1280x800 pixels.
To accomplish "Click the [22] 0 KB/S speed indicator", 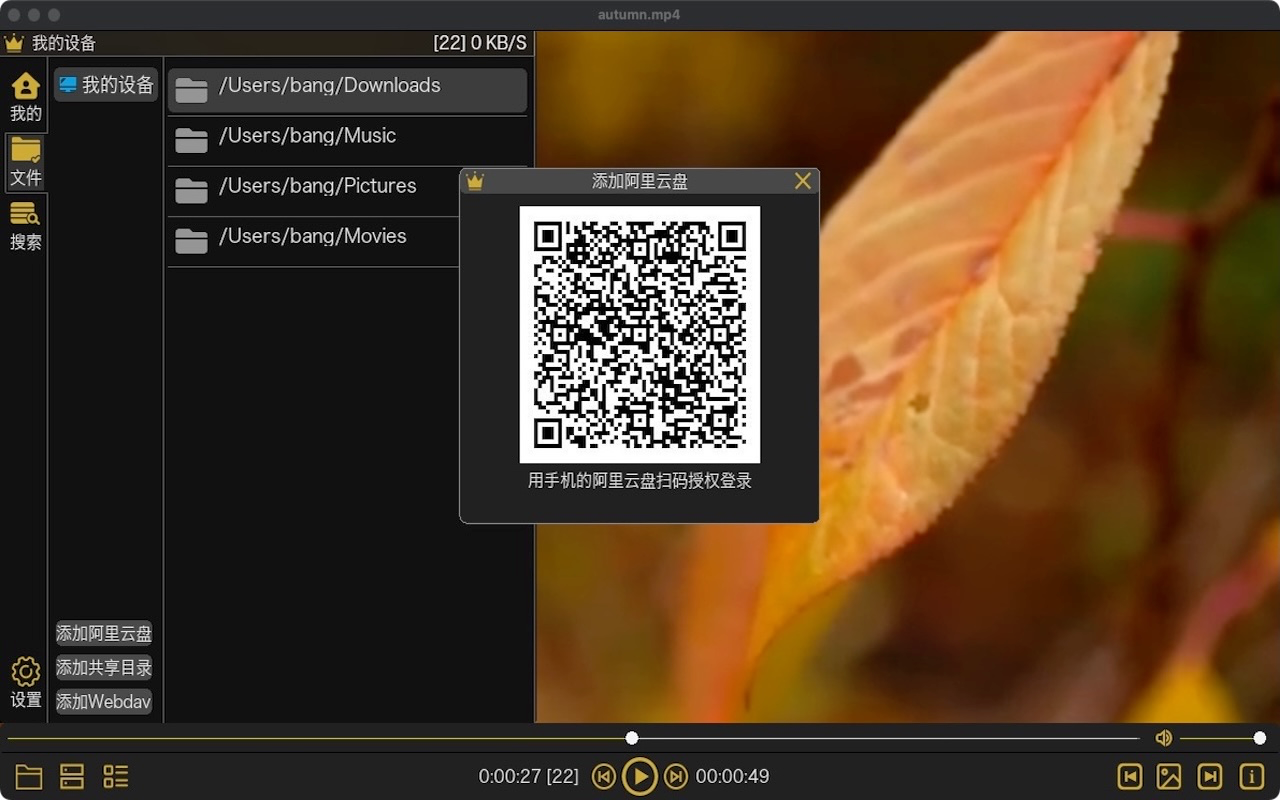I will coord(480,43).
